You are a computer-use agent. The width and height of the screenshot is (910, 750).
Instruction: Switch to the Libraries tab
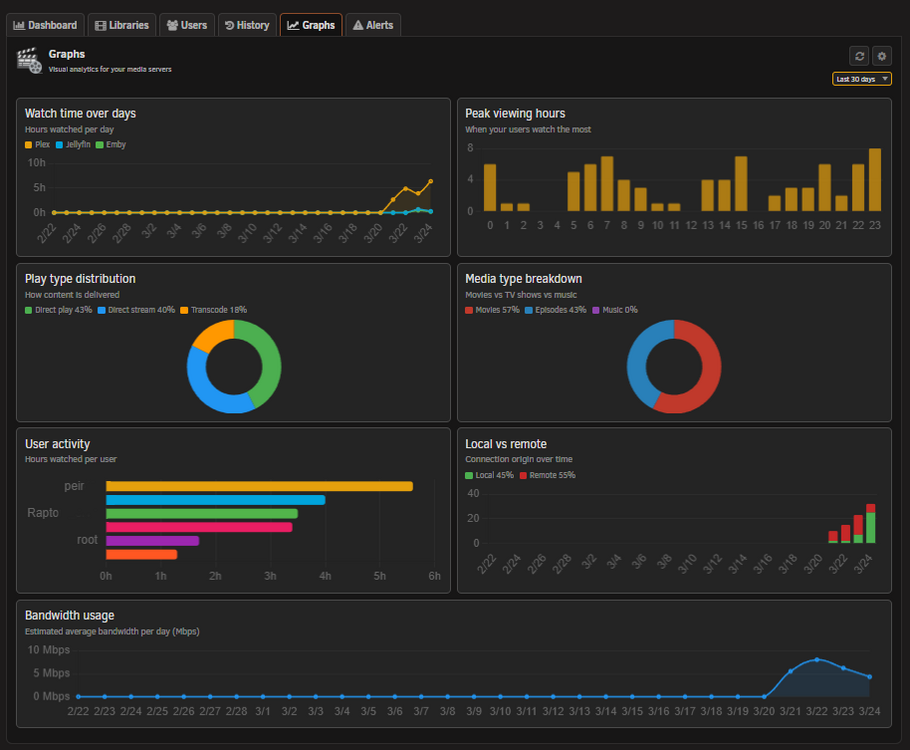[122, 25]
